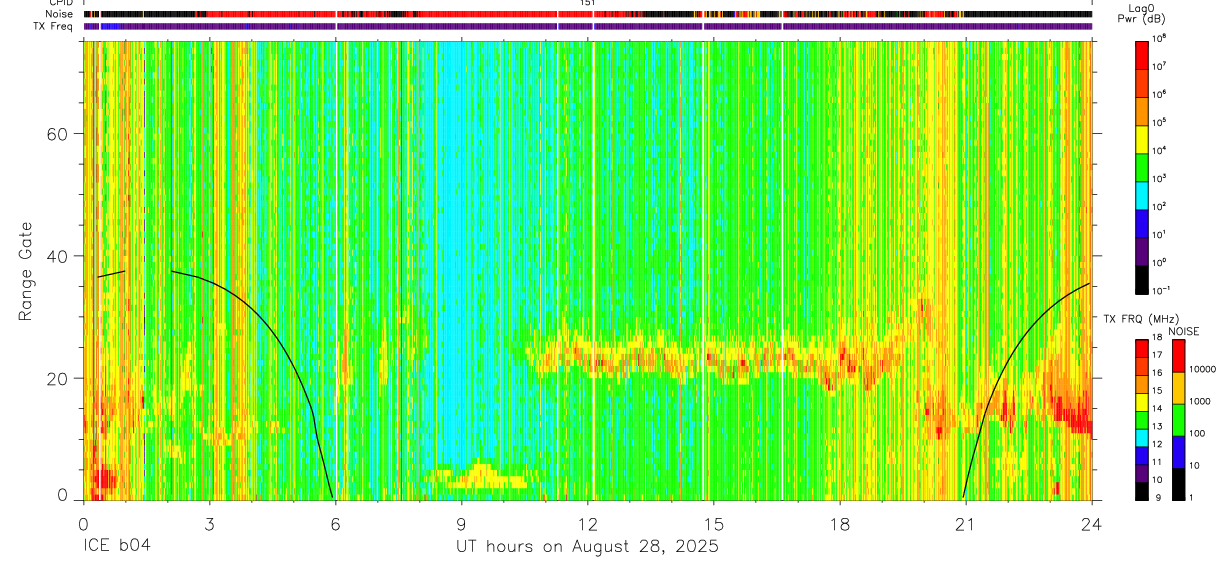Screen dimensions: 1228x567
Task: Click the red-black Noise strip above the plot
Action: pos(587,14)
